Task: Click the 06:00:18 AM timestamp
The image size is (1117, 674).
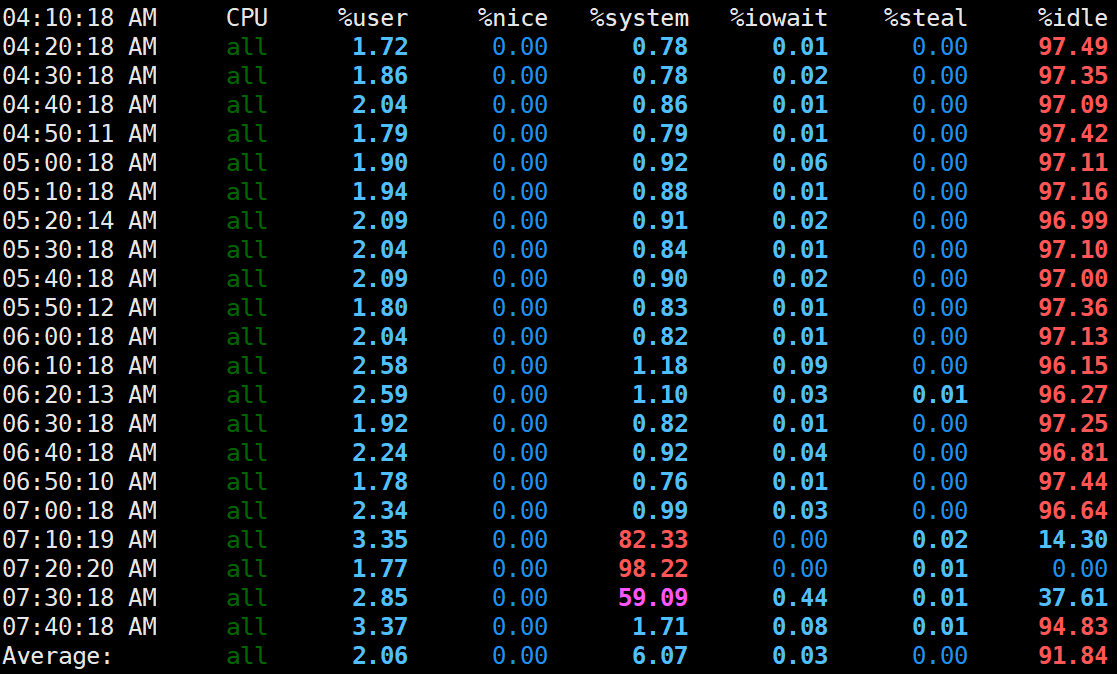Action: coord(80,336)
